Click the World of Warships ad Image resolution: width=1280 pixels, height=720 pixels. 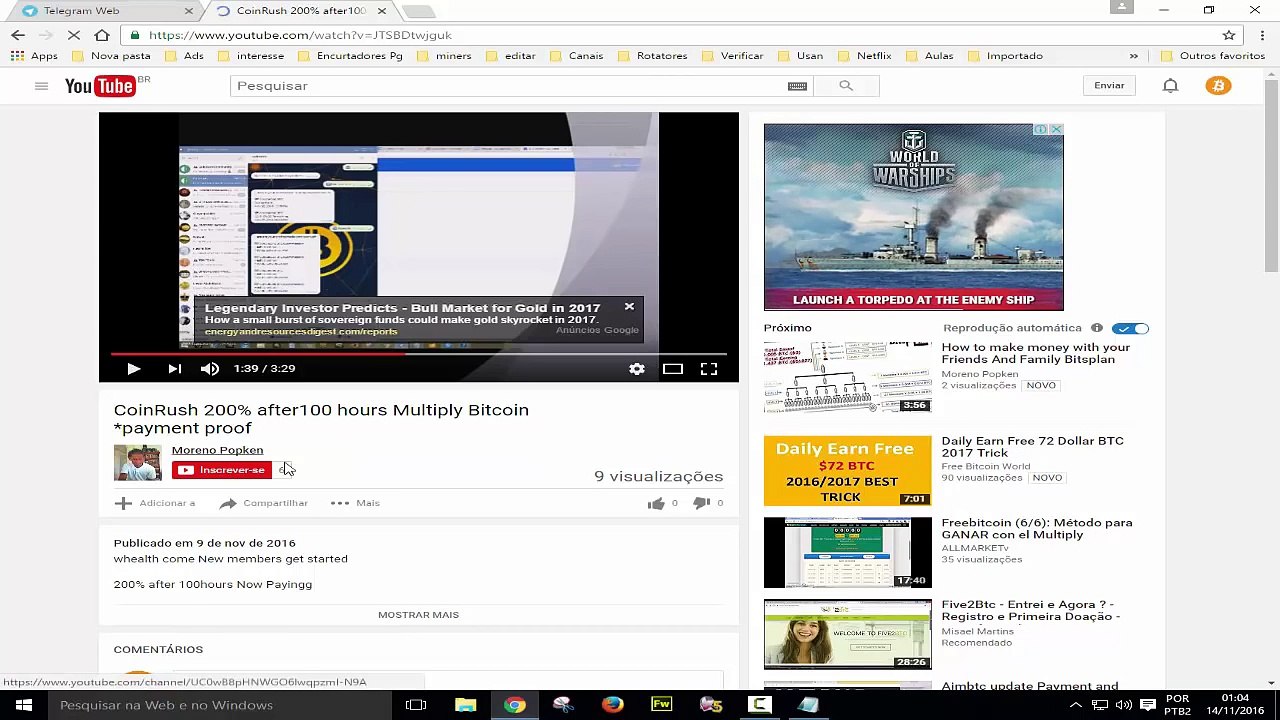(913, 217)
